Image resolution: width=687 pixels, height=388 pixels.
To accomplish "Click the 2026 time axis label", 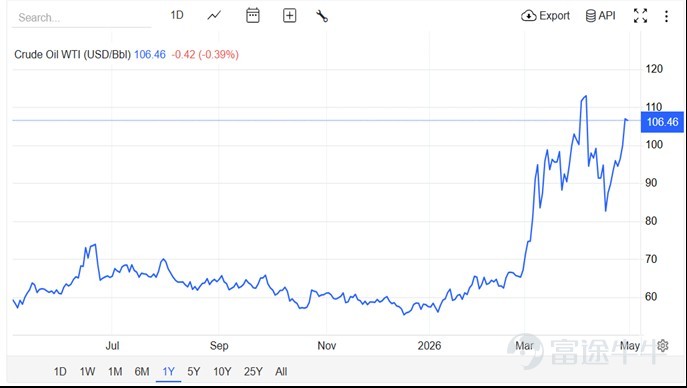I will [x=429, y=346].
